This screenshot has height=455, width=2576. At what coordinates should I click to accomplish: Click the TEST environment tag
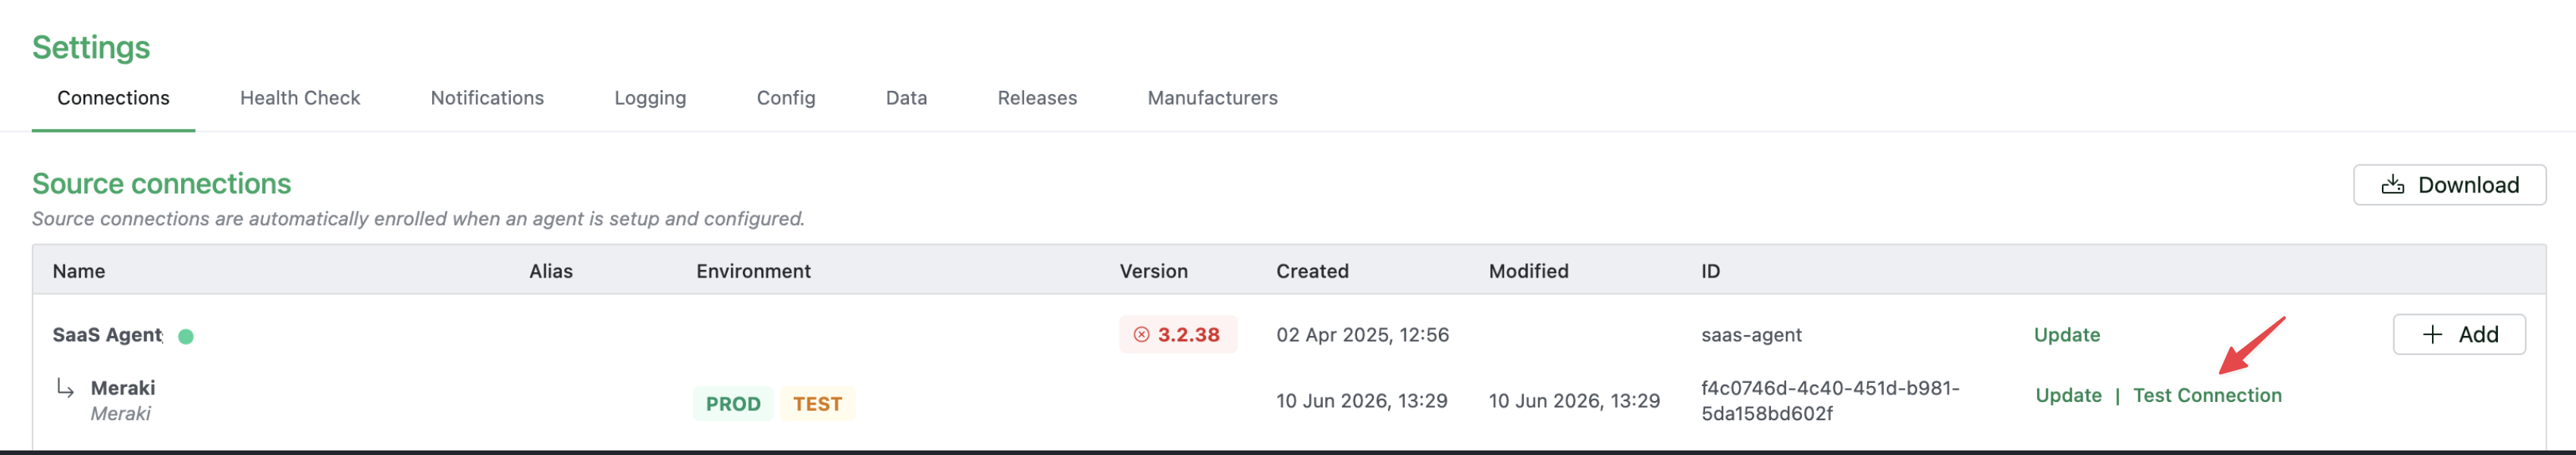[817, 404]
